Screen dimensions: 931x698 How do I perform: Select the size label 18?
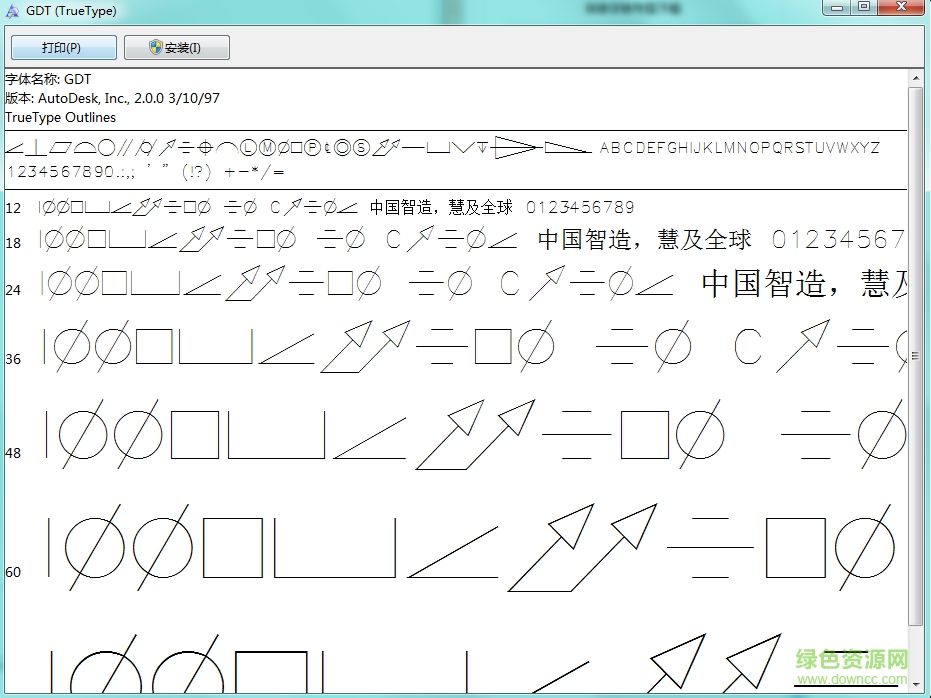[13, 241]
